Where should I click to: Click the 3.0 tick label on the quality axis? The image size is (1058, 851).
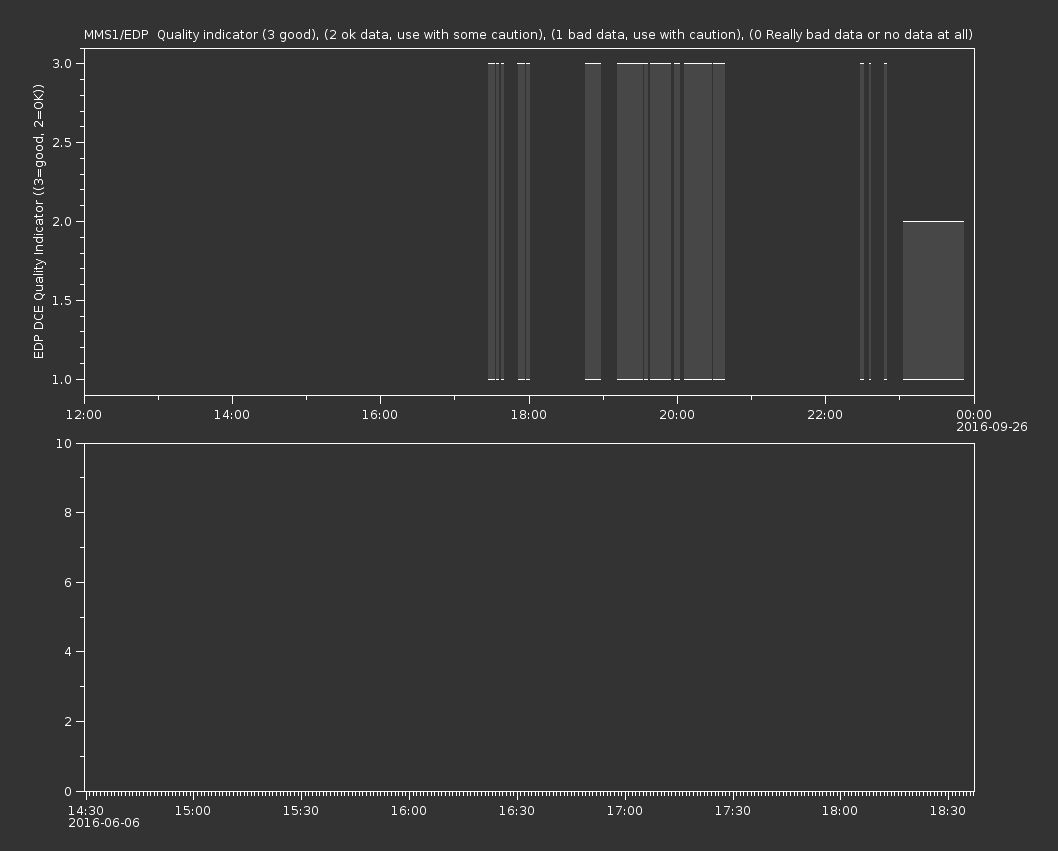click(62, 63)
